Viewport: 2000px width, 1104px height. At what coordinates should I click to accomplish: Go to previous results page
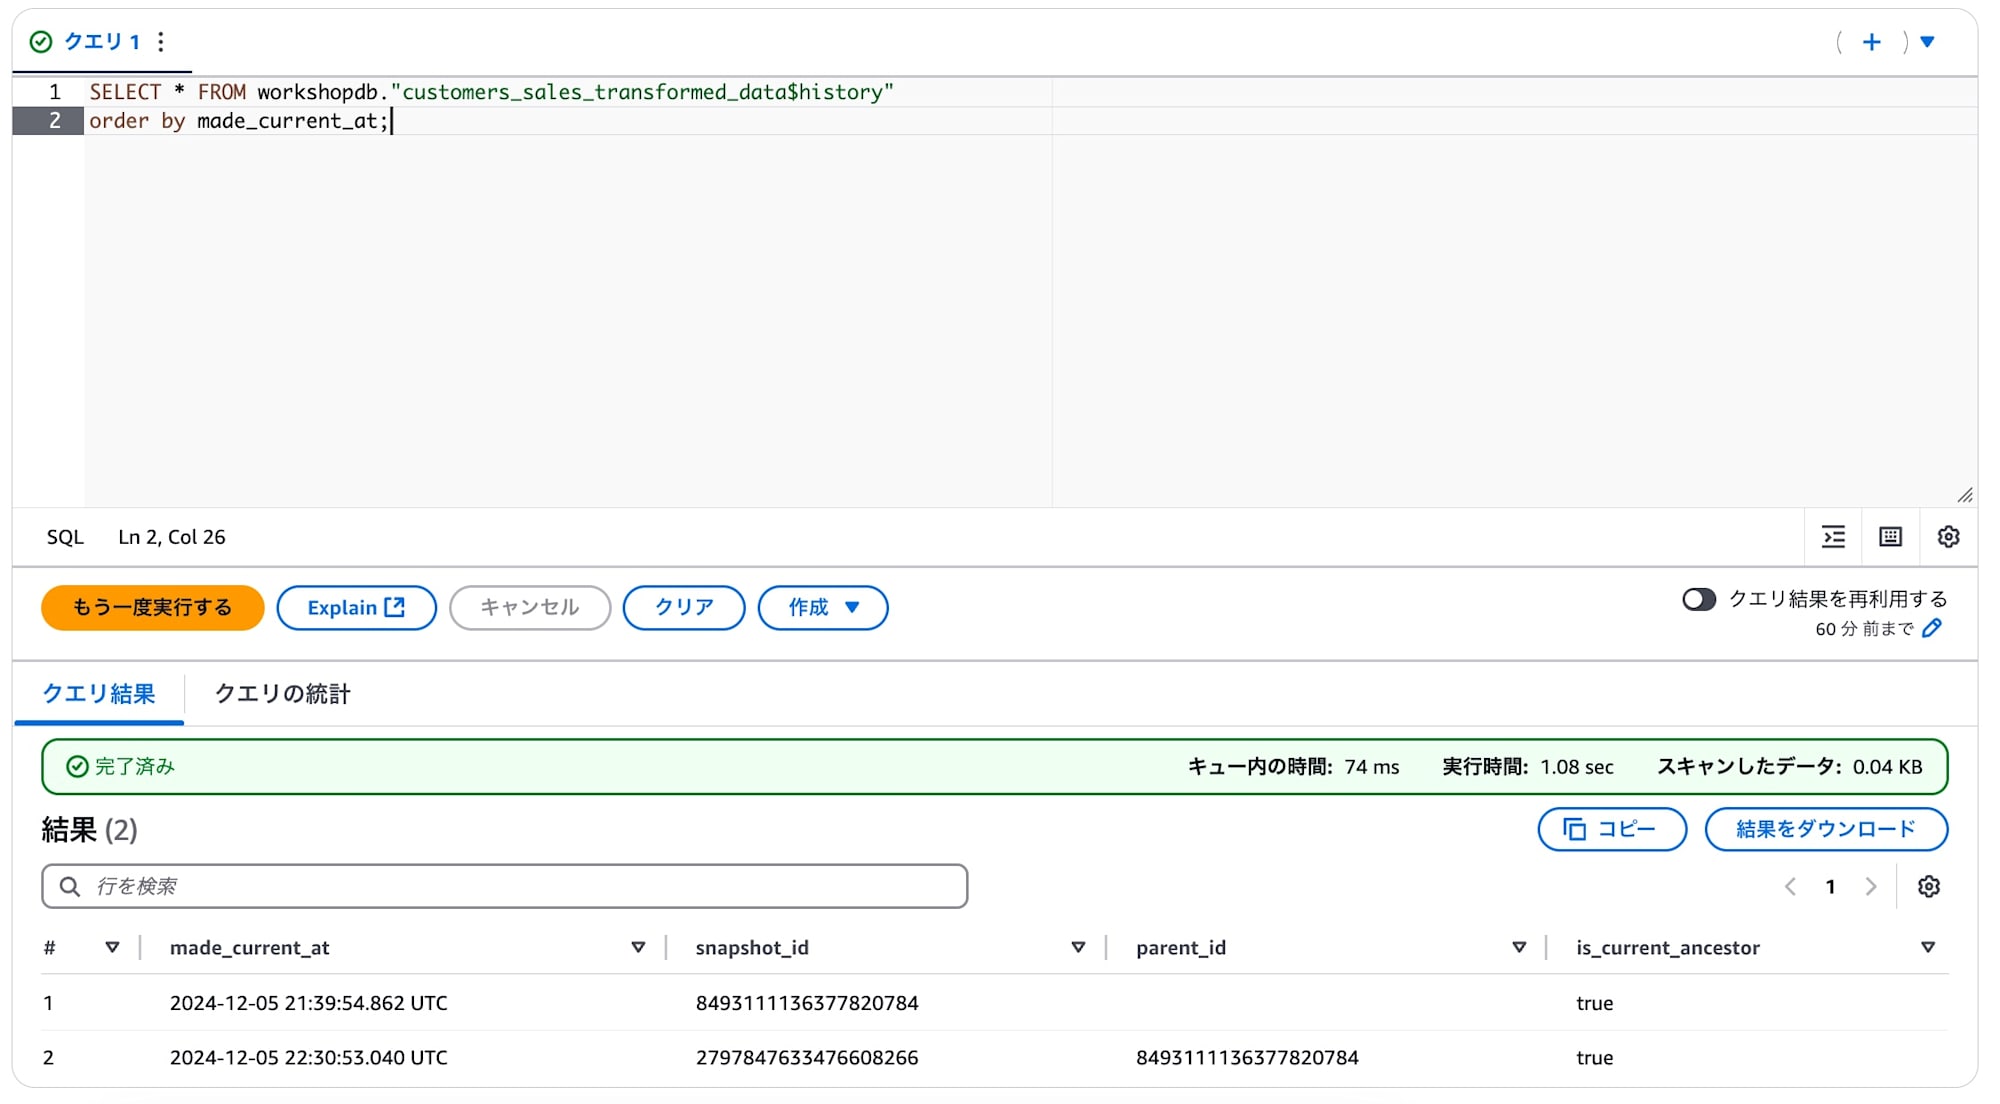coord(1790,887)
